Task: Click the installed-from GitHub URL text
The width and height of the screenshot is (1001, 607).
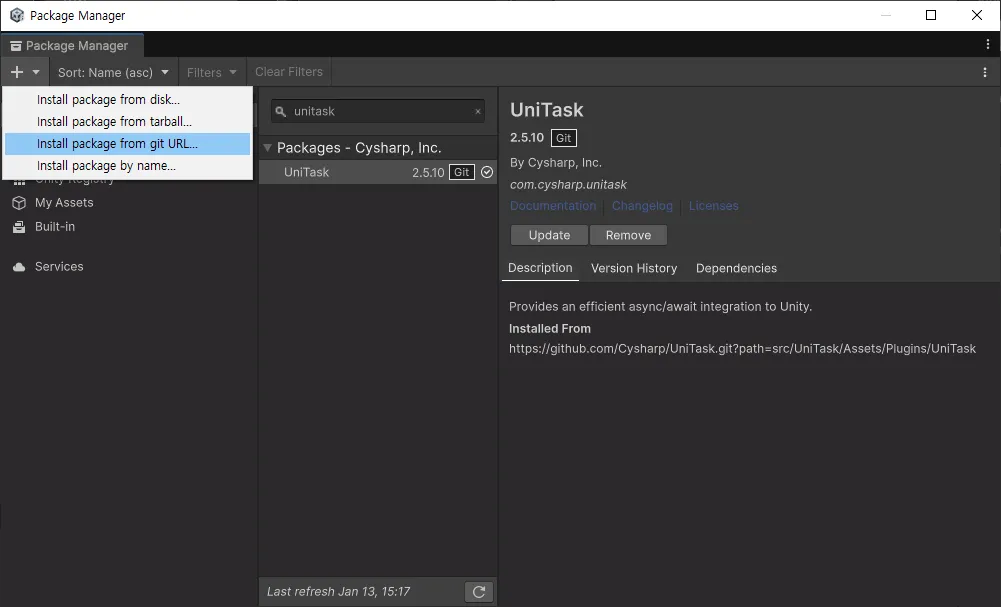Action: click(742, 348)
